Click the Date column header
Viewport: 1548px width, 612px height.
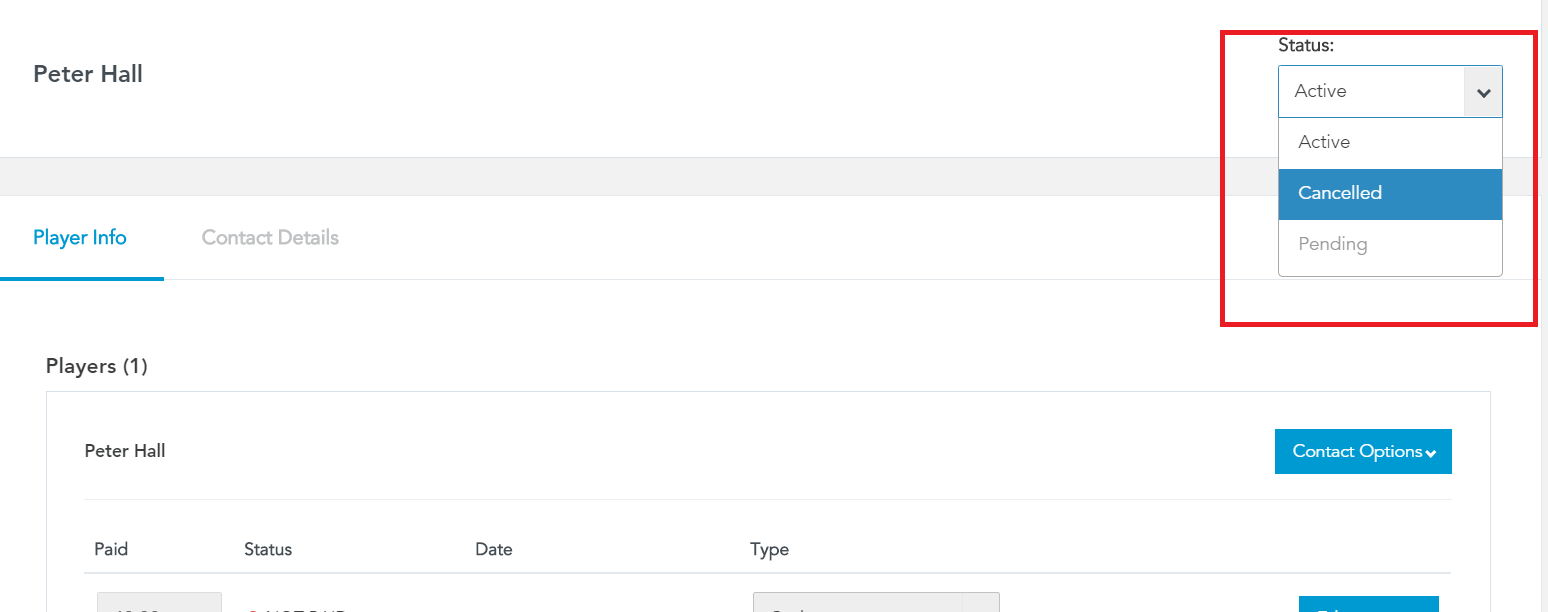point(494,549)
